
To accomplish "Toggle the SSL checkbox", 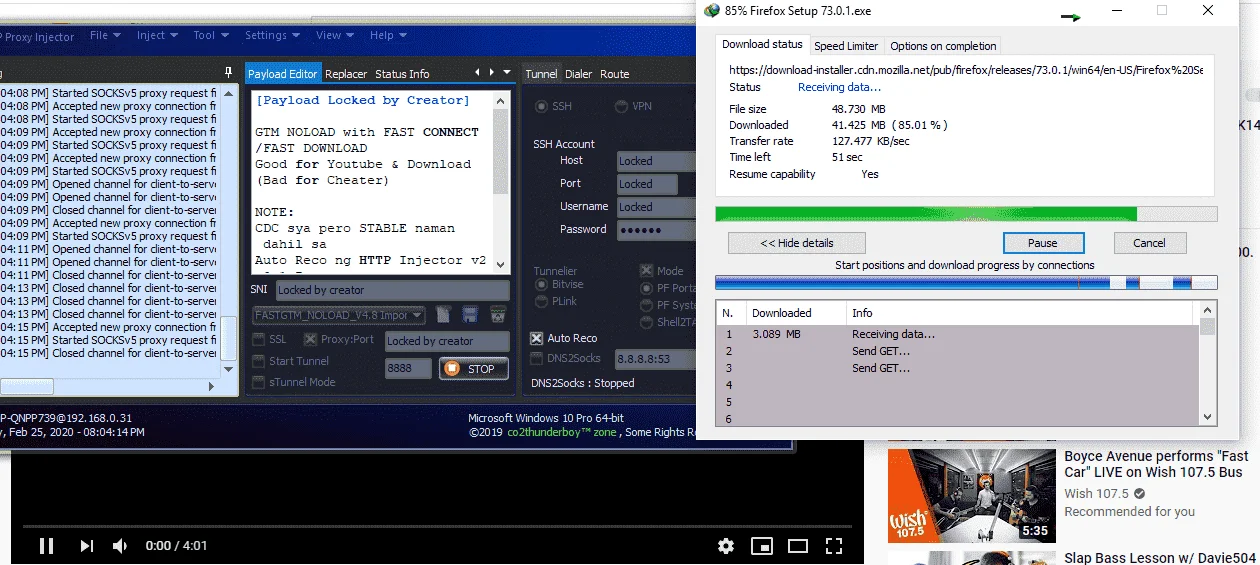I will pyautogui.click(x=259, y=339).
